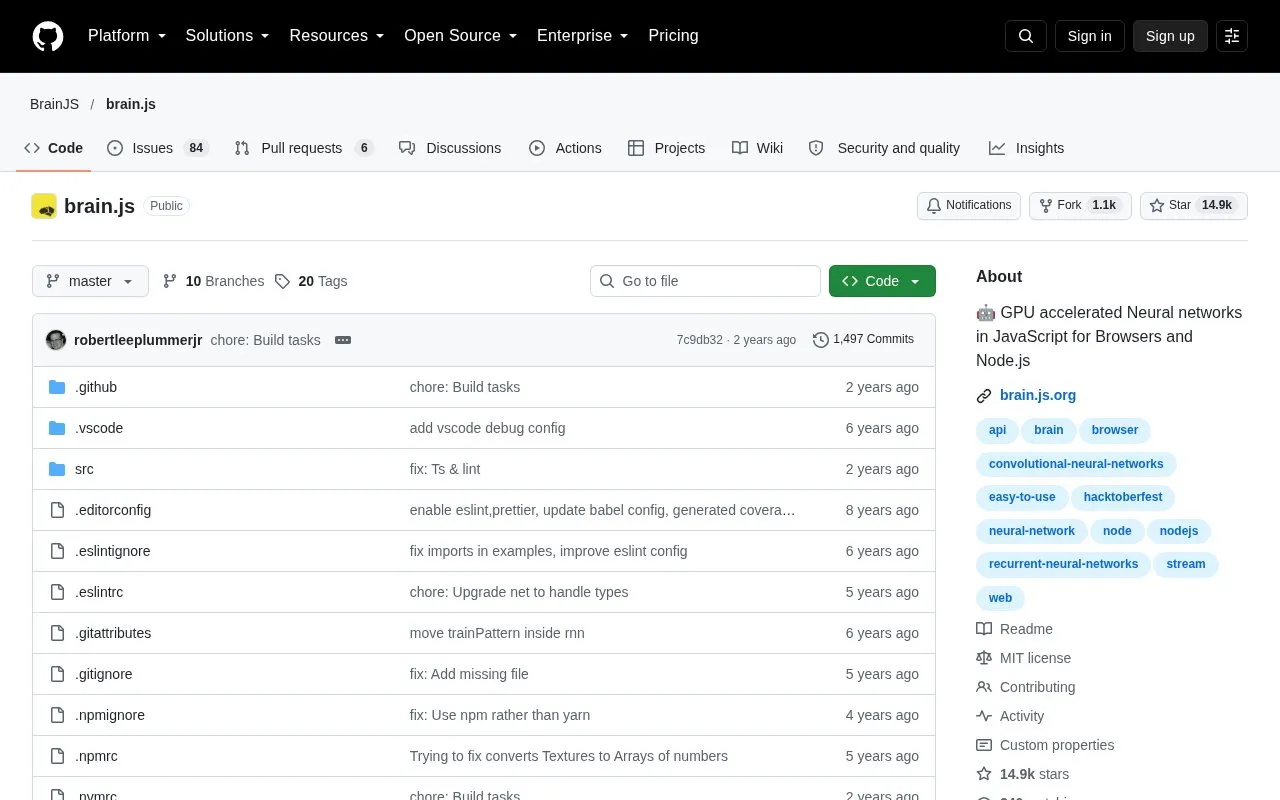The height and width of the screenshot is (800, 1280).
Task: Open the Pull requests tab
Action: coord(304,148)
